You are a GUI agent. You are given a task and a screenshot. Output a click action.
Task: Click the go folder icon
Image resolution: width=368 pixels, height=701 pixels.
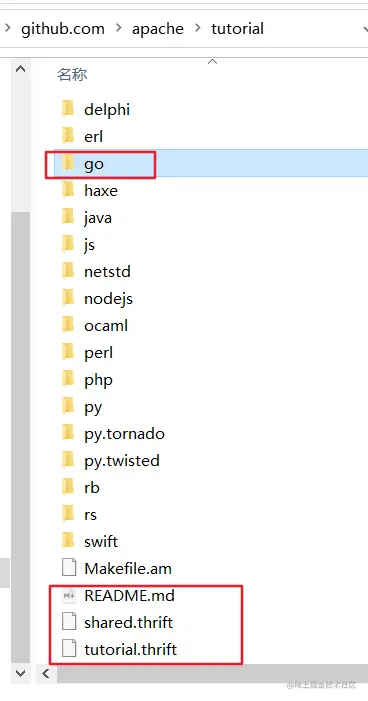click(68, 163)
